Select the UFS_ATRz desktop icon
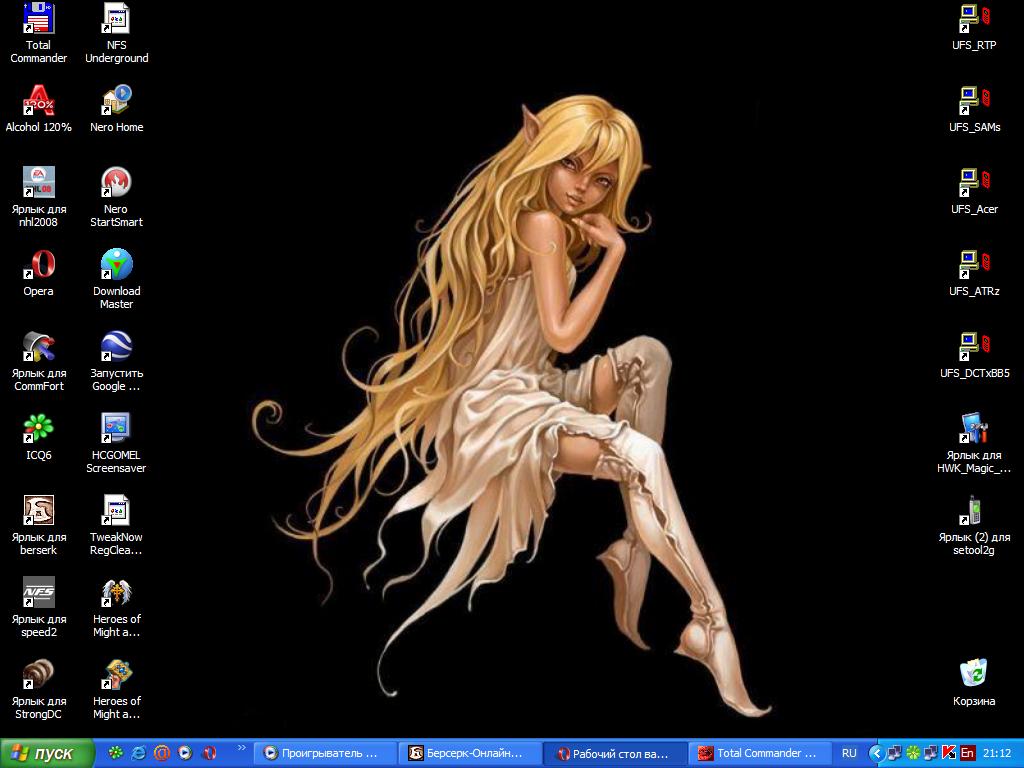Image resolution: width=1024 pixels, height=768 pixels. pyautogui.click(x=974, y=272)
